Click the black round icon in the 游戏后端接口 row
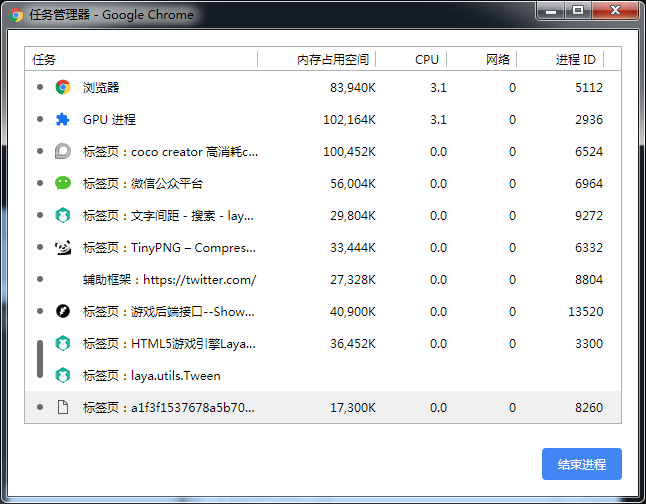Image resolution: width=646 pixels, height=504 pixels. (63, 311)
